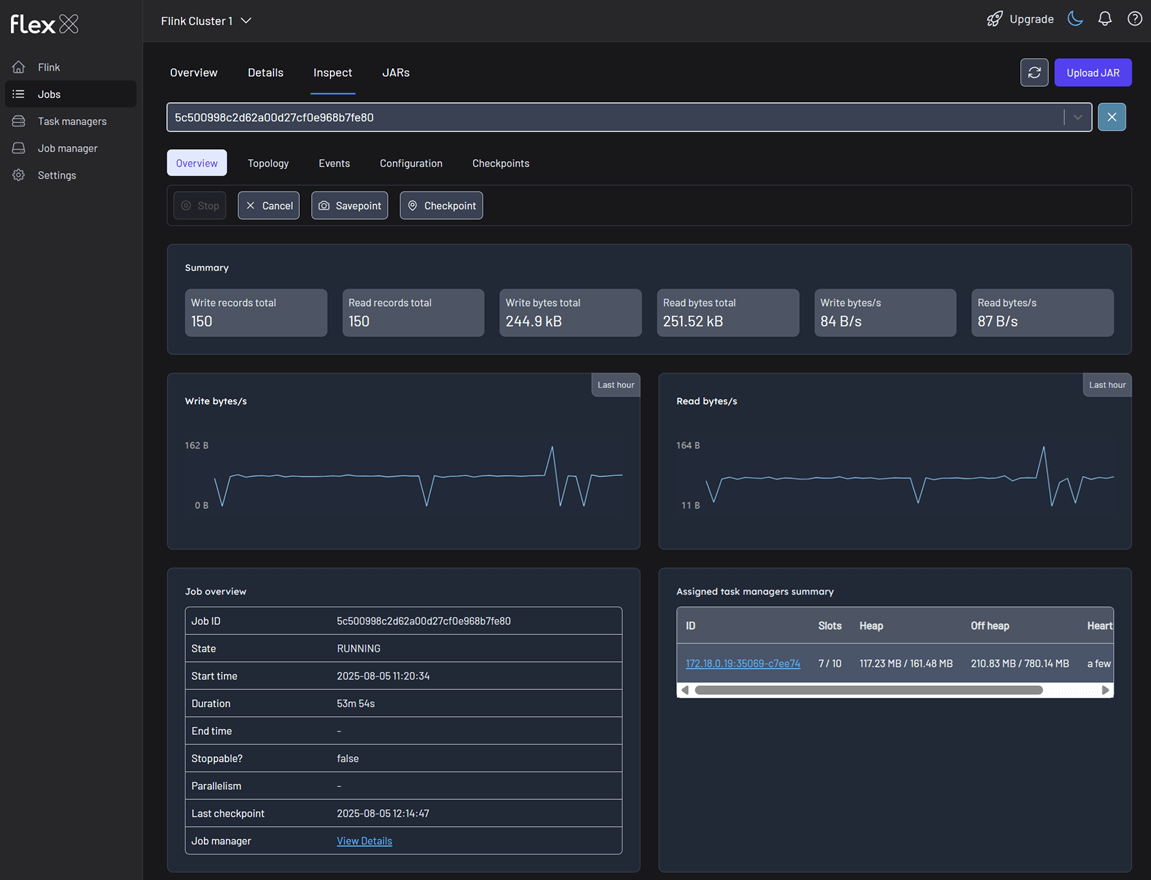Click the Write bytes/s line chart
This screenshot has height=880, width=1151.
pos(418,476)
